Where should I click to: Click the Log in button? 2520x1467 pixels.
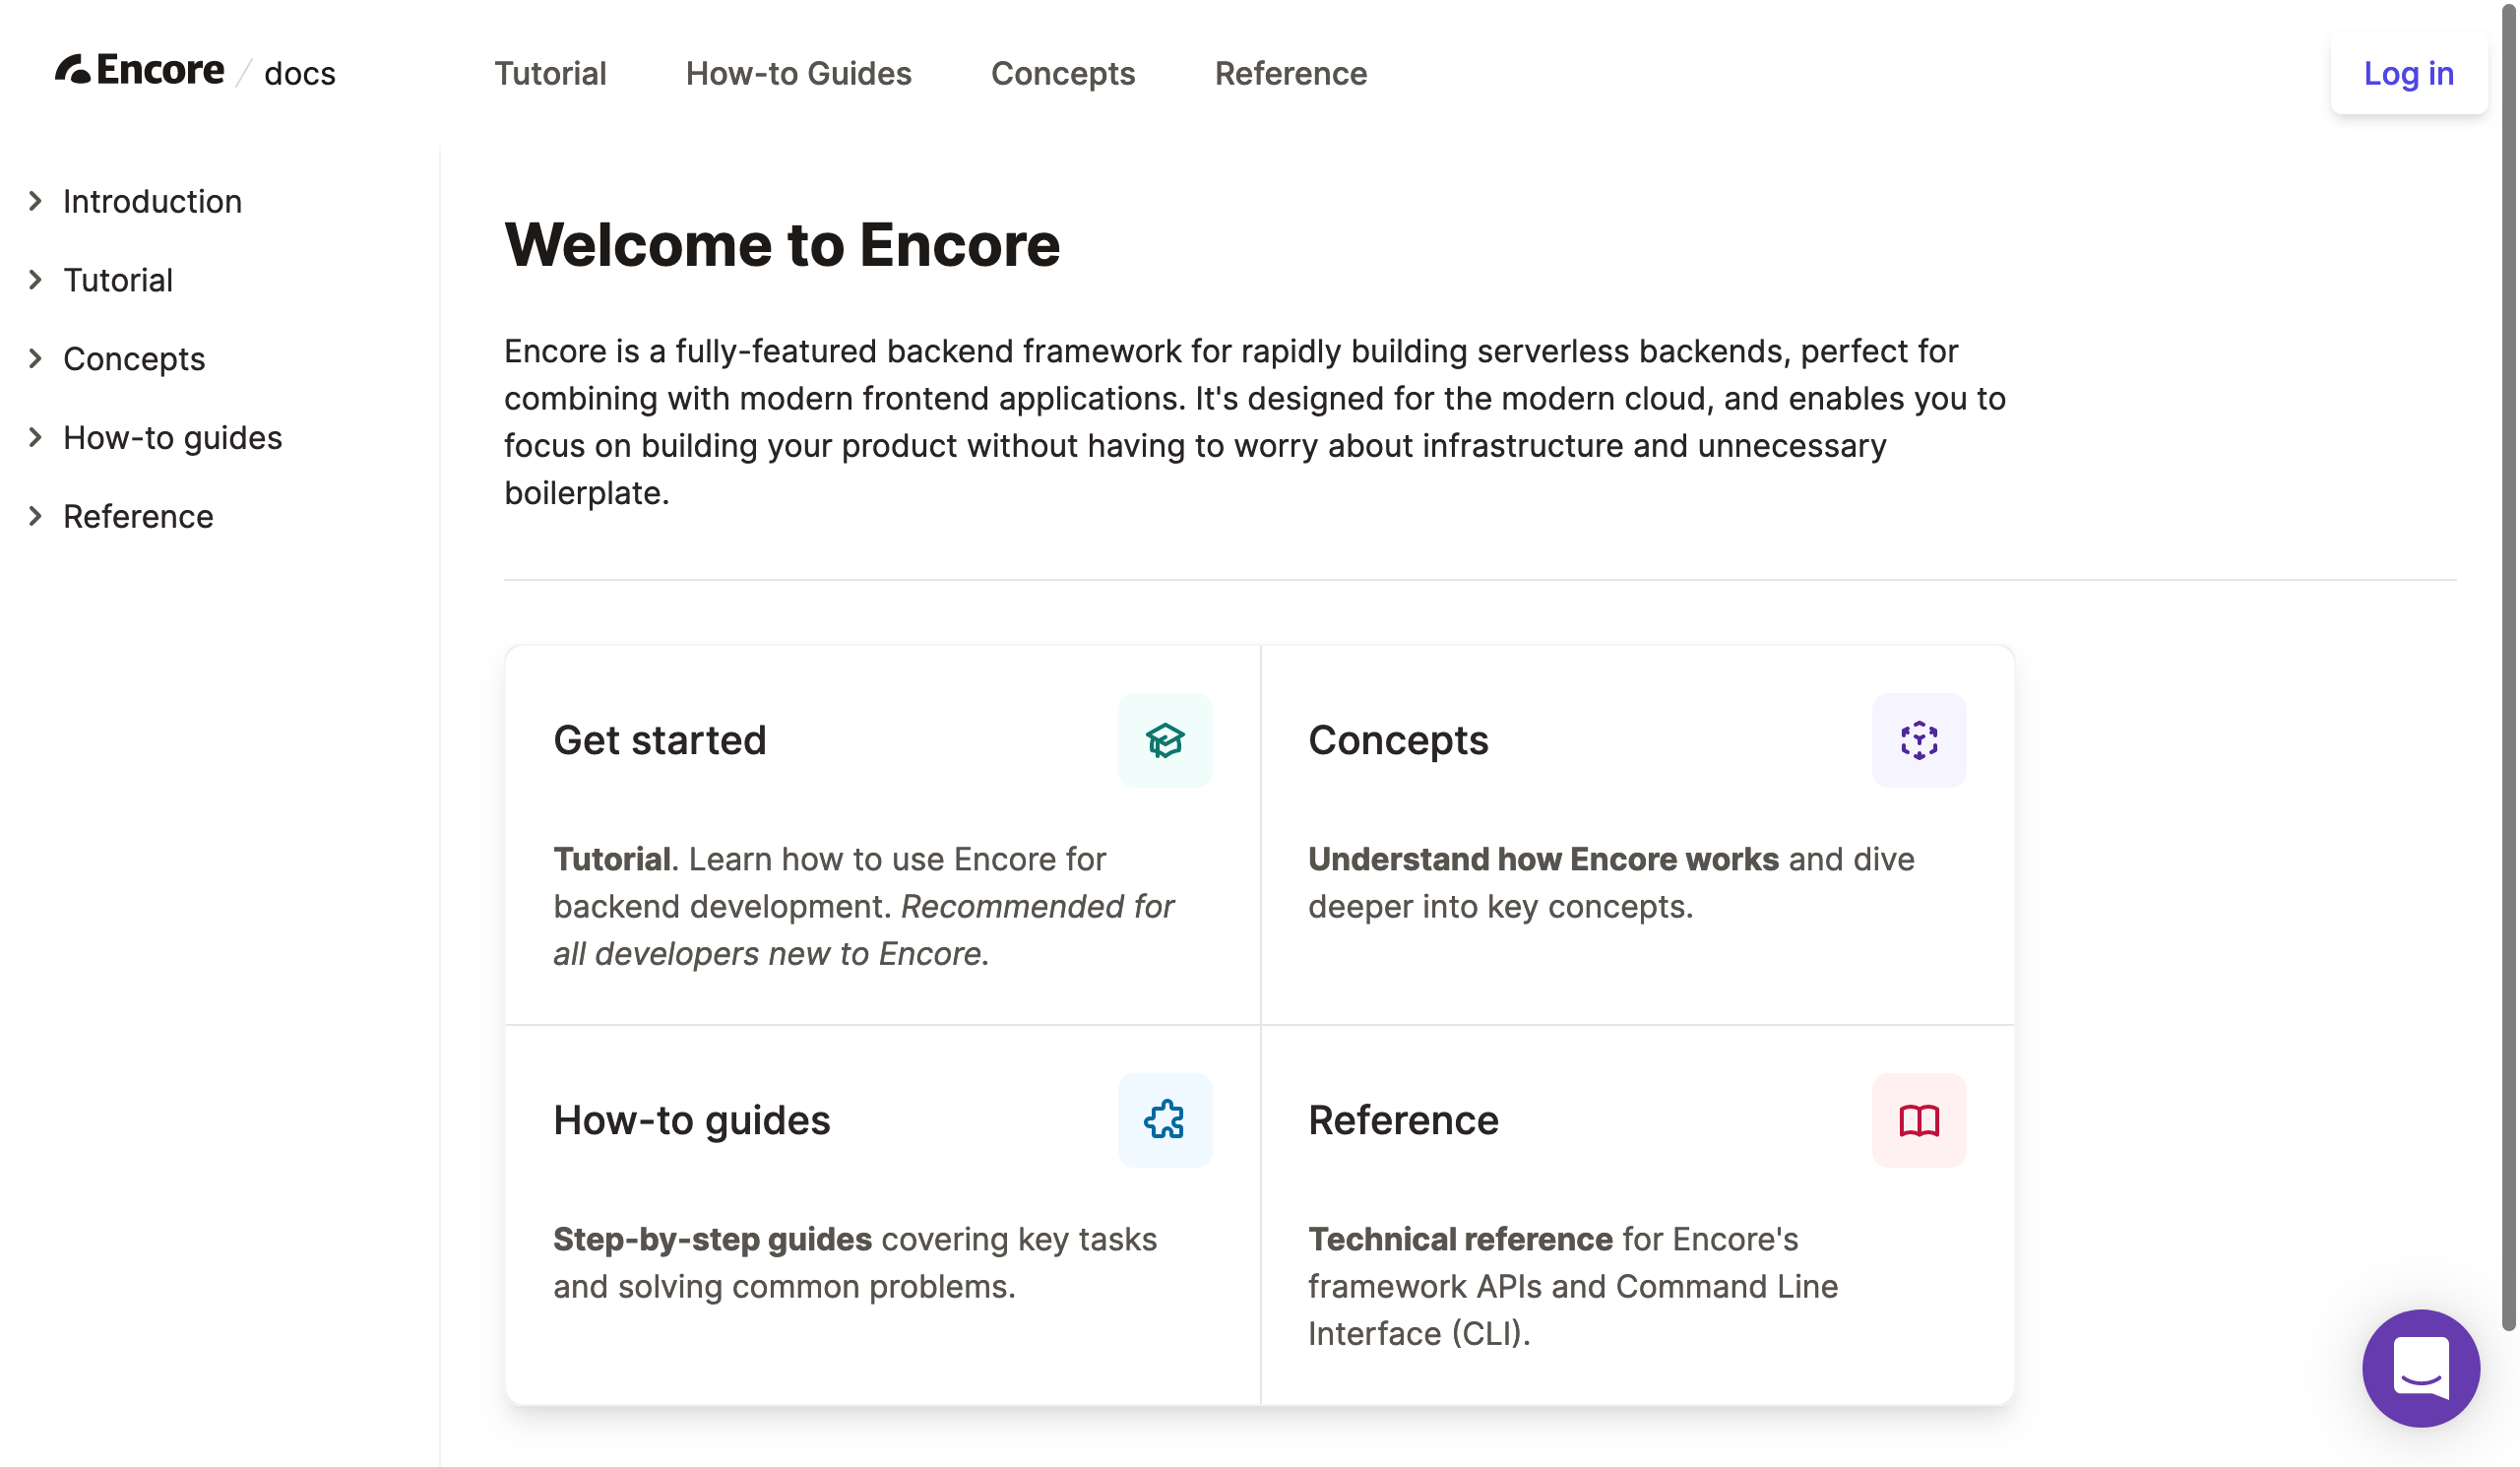coord(2407,74)
